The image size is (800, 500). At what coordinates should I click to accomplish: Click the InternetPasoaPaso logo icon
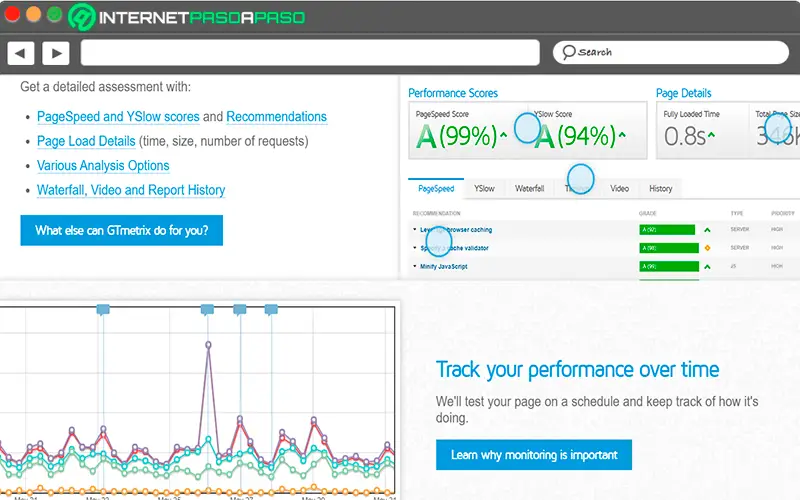click(82, 17)
